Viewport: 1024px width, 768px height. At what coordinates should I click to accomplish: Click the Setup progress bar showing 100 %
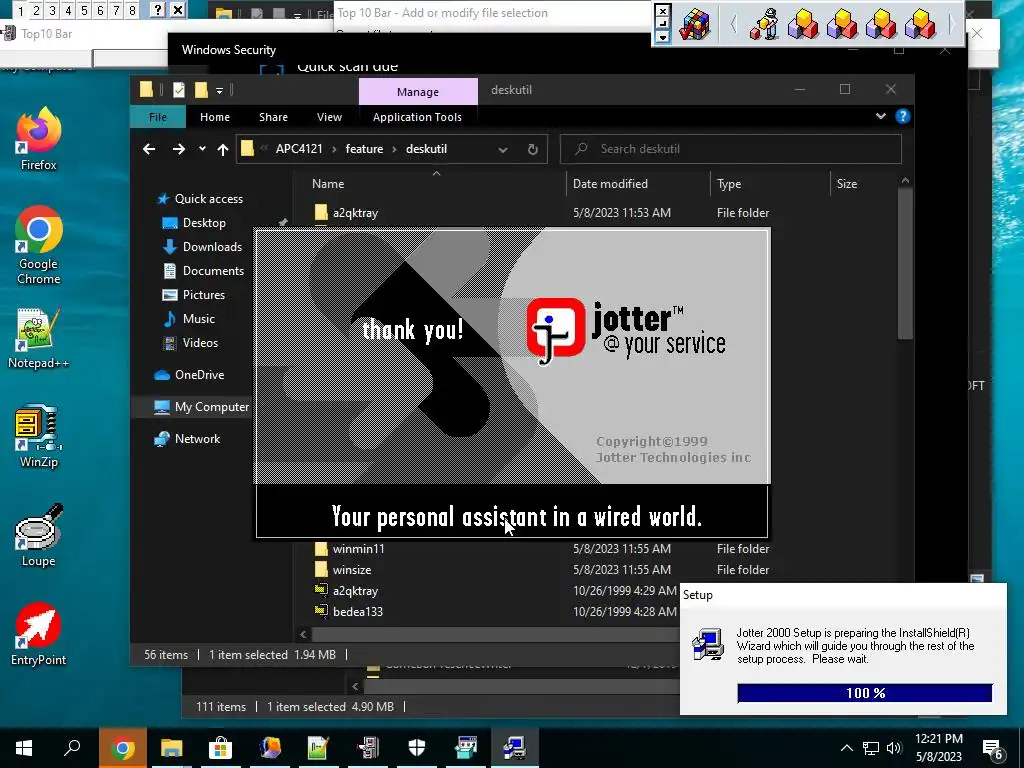[x=865, y=693]
